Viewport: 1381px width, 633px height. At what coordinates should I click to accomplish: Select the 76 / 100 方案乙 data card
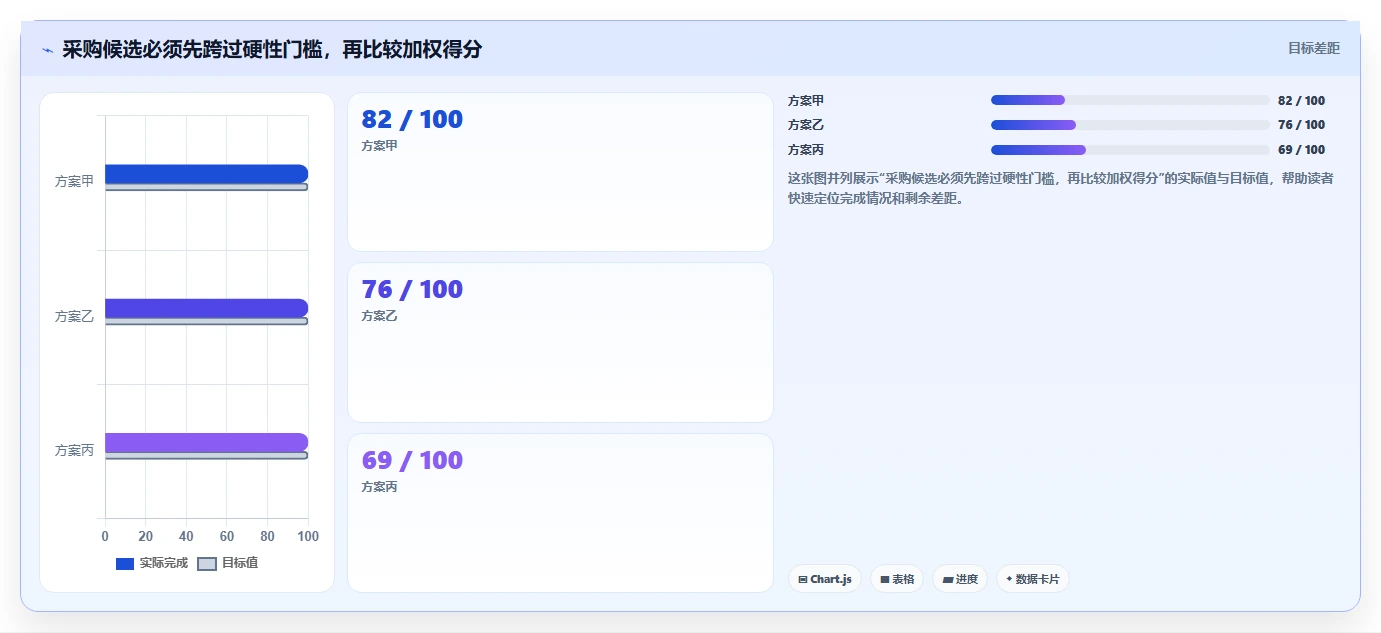[x=560, y=342]
